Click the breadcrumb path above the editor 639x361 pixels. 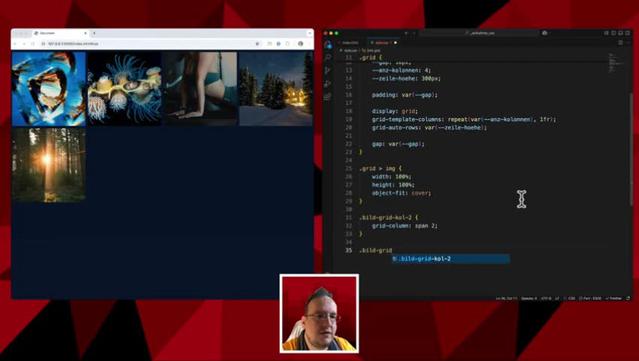361,51
